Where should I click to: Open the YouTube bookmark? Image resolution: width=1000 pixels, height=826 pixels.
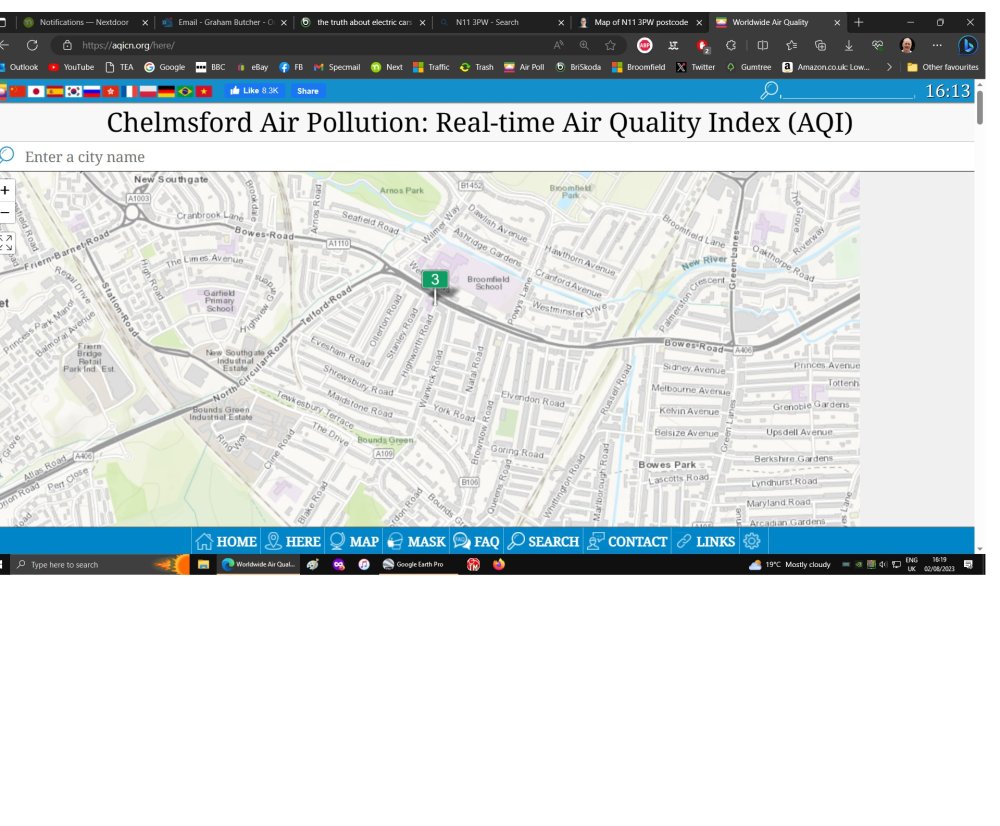[x=71, y=67]
